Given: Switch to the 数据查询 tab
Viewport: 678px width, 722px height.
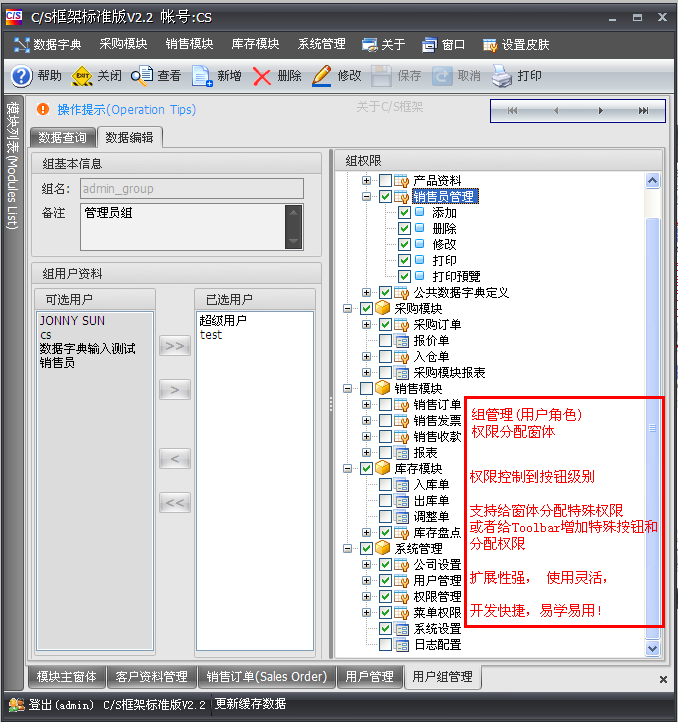Looking at the screenshot, I should tap(63, 138).
